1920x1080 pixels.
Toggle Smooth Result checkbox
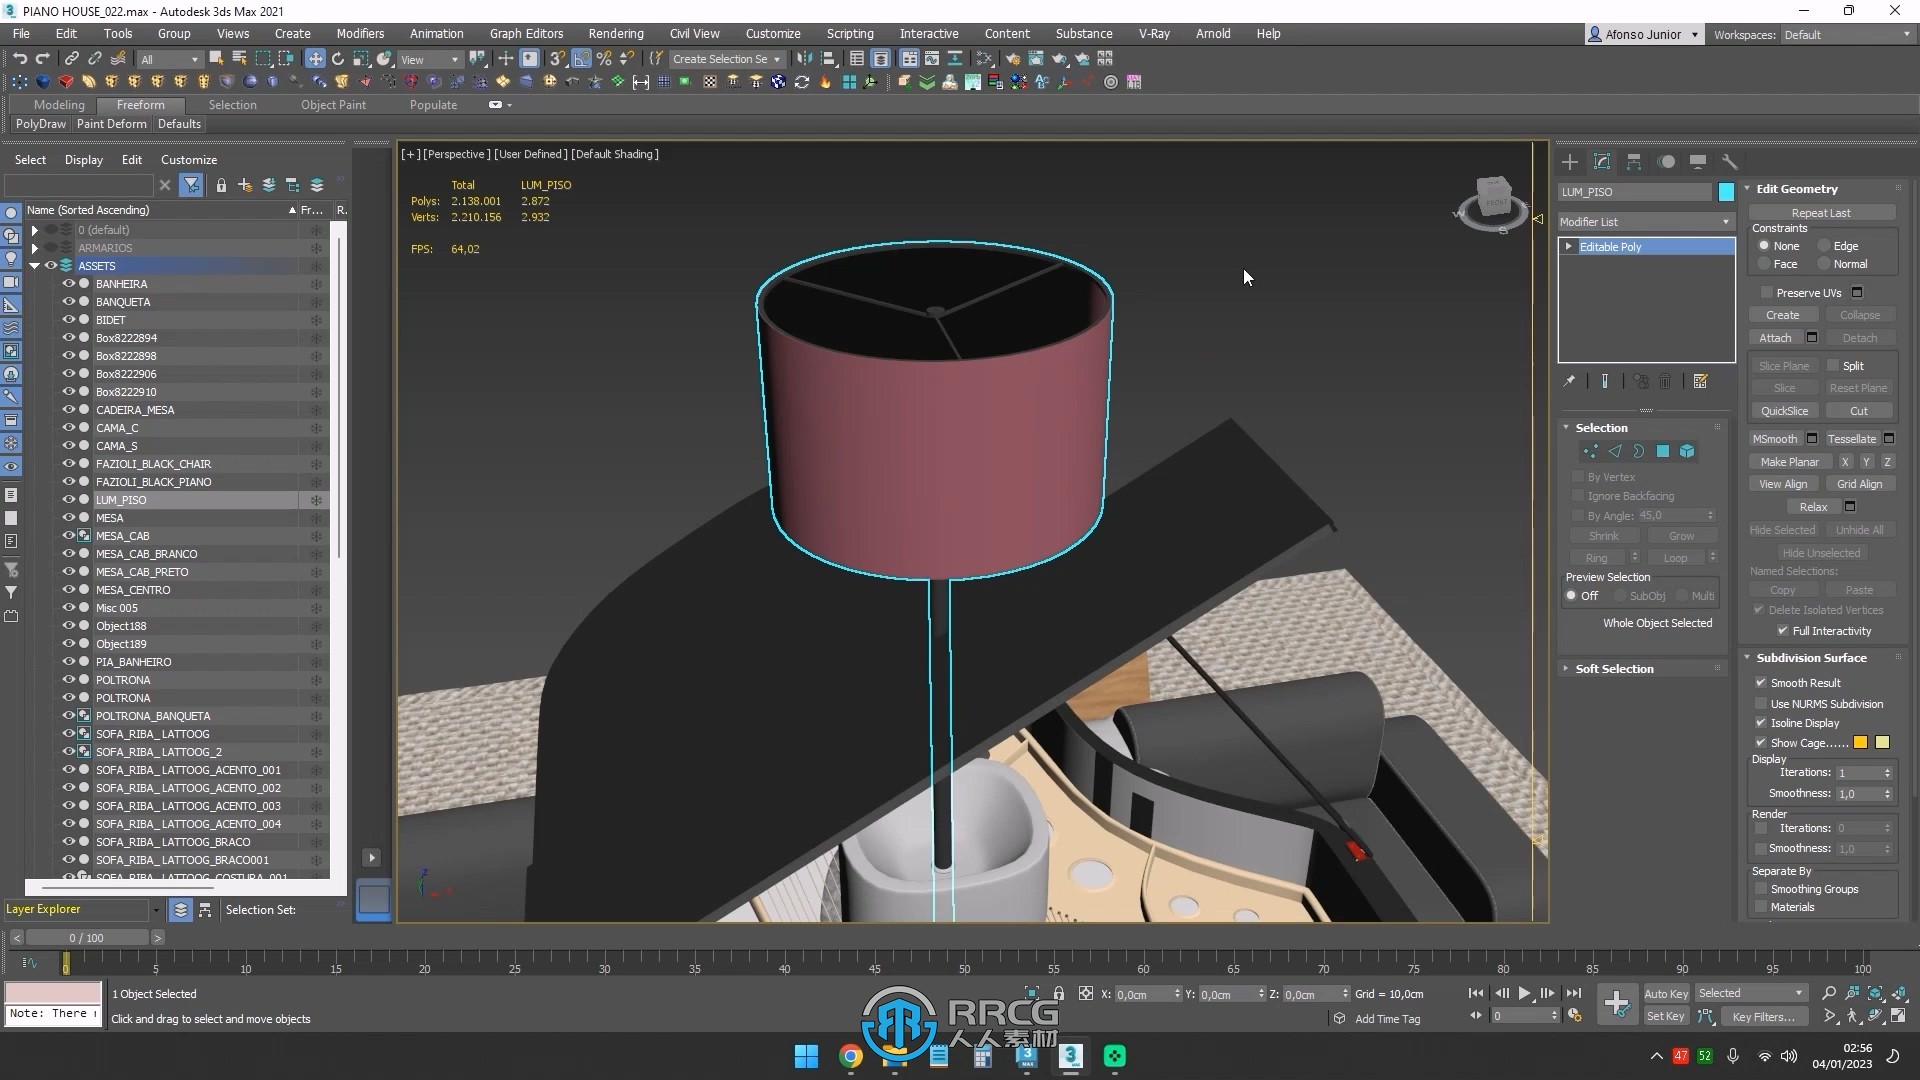pyautogui.click(x=1762, y=682)
